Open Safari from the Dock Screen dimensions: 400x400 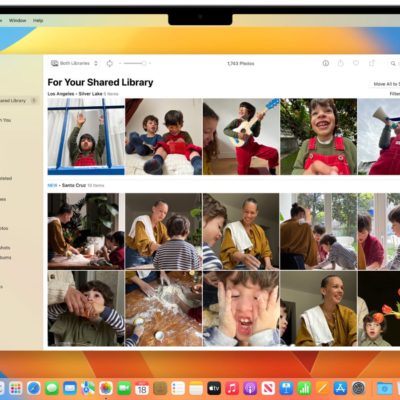point(34,388)
